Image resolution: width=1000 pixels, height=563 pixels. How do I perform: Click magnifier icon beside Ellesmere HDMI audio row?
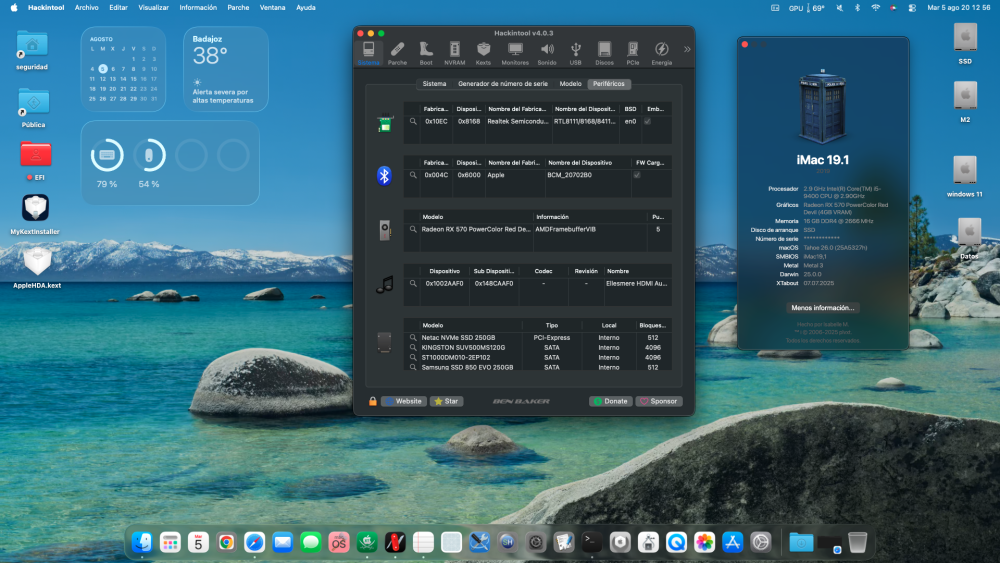(x=413, y=283)
